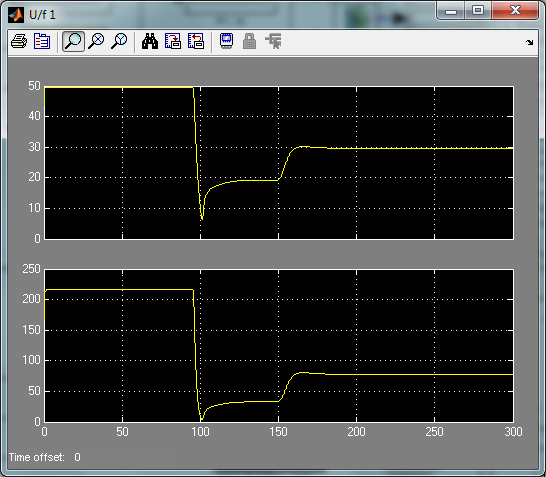Click the upper plot's 10 y-axis label

[34, 208]
